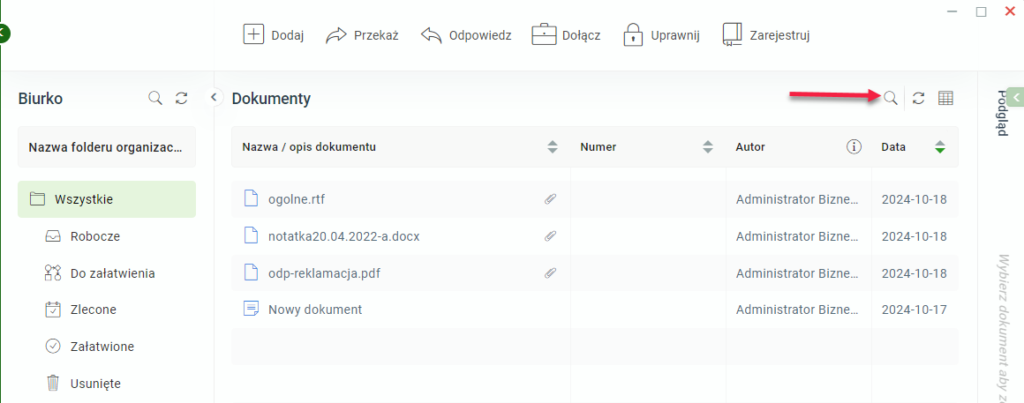Click author cell of ogolne.rtf row
The width and height of the screenshot is (1024, 403).
795,199
